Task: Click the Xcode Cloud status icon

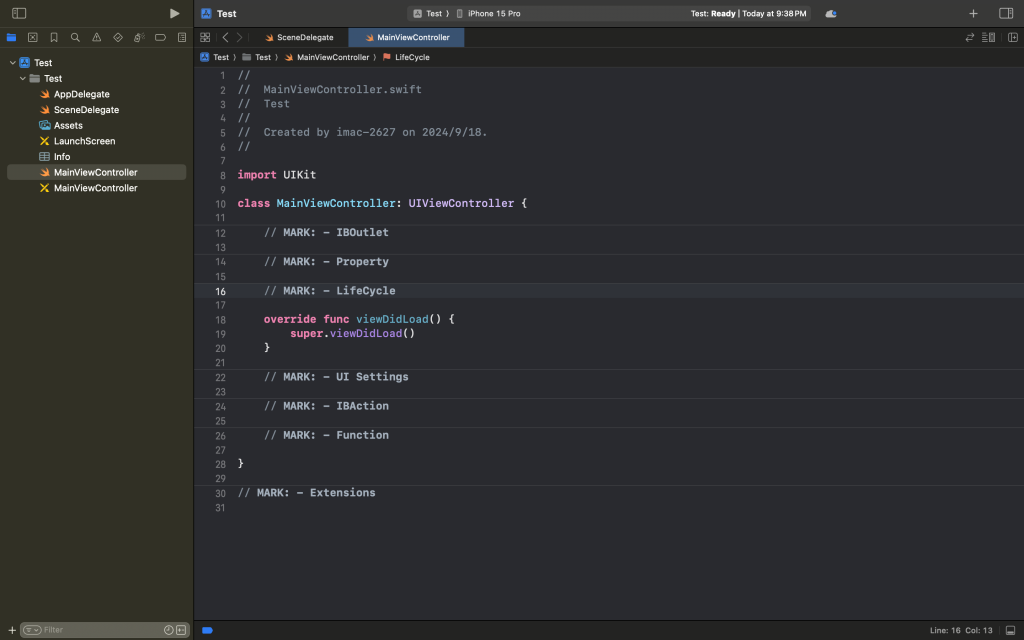Action: (x=831, y=13)
